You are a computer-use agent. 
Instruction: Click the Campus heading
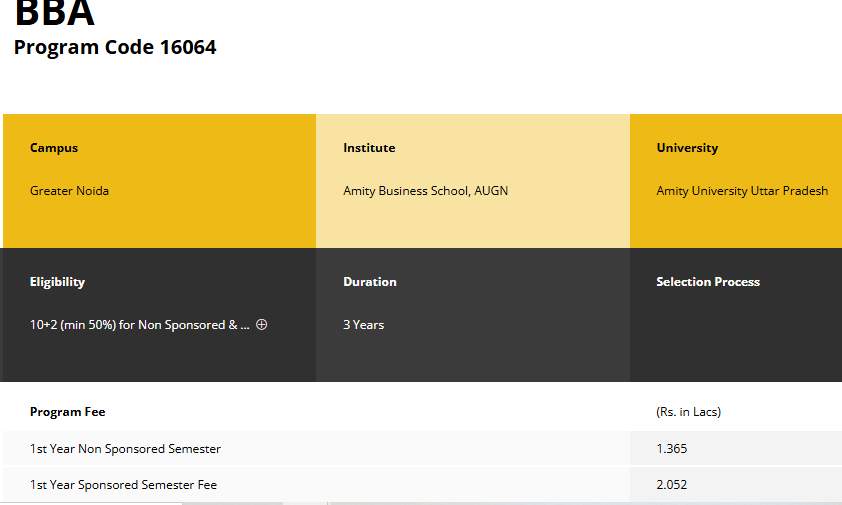[54, 148]
